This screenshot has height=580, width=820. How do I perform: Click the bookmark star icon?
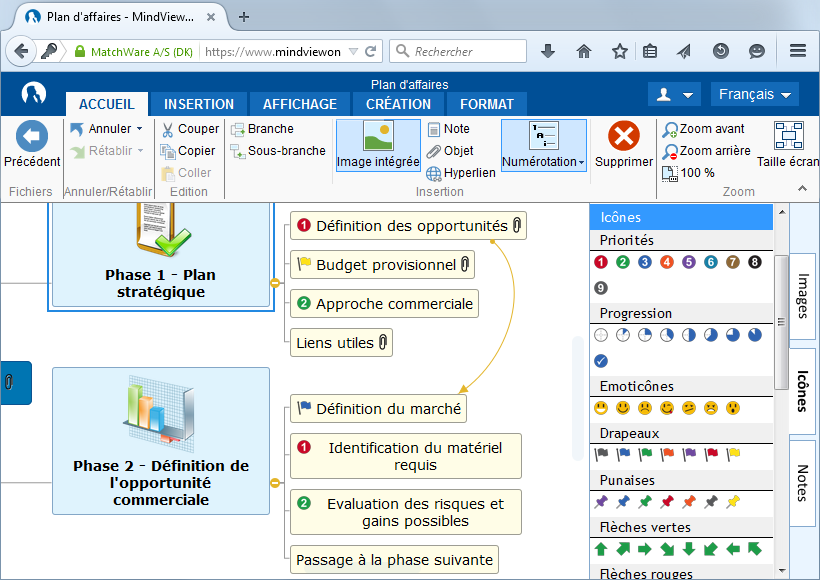(620, 51)
